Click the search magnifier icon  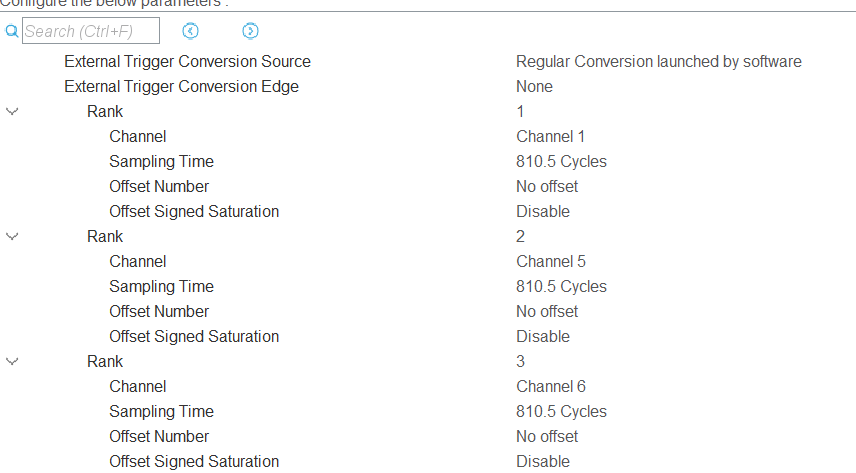click(12, 32)
